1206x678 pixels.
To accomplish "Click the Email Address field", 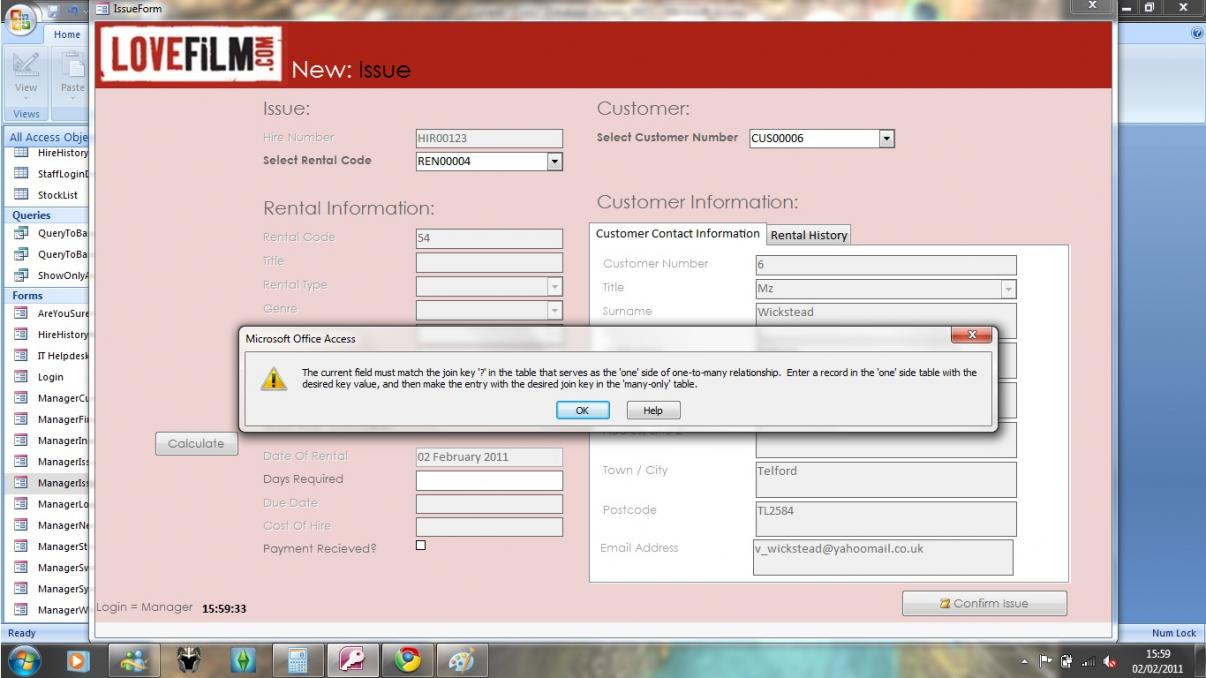I will click(x=883, y=557).
